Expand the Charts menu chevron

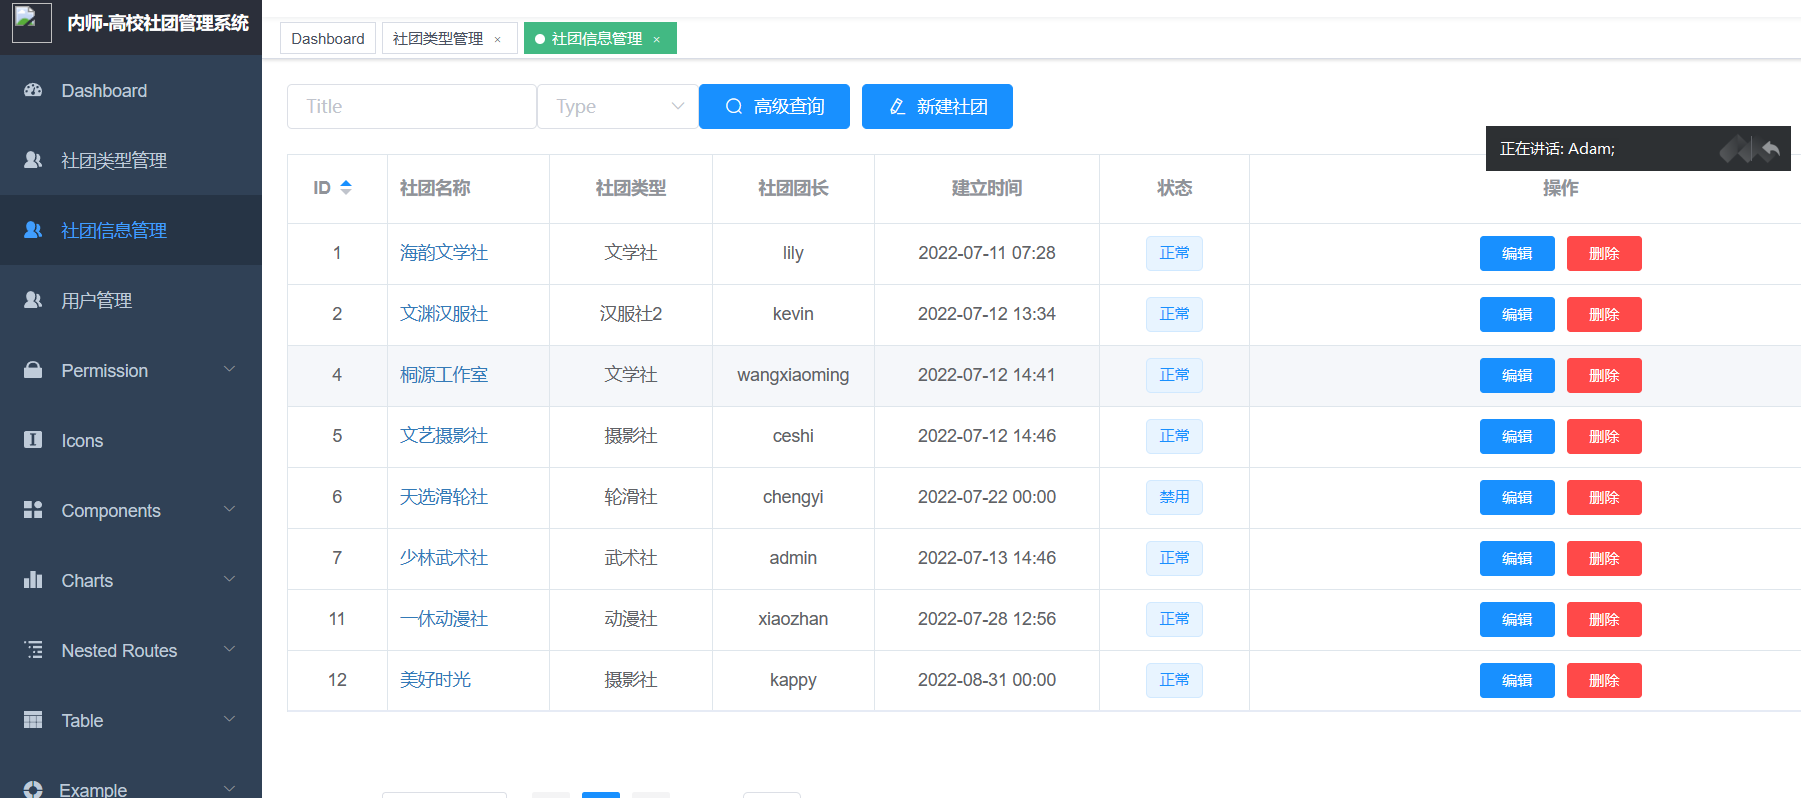coord(229,579)
